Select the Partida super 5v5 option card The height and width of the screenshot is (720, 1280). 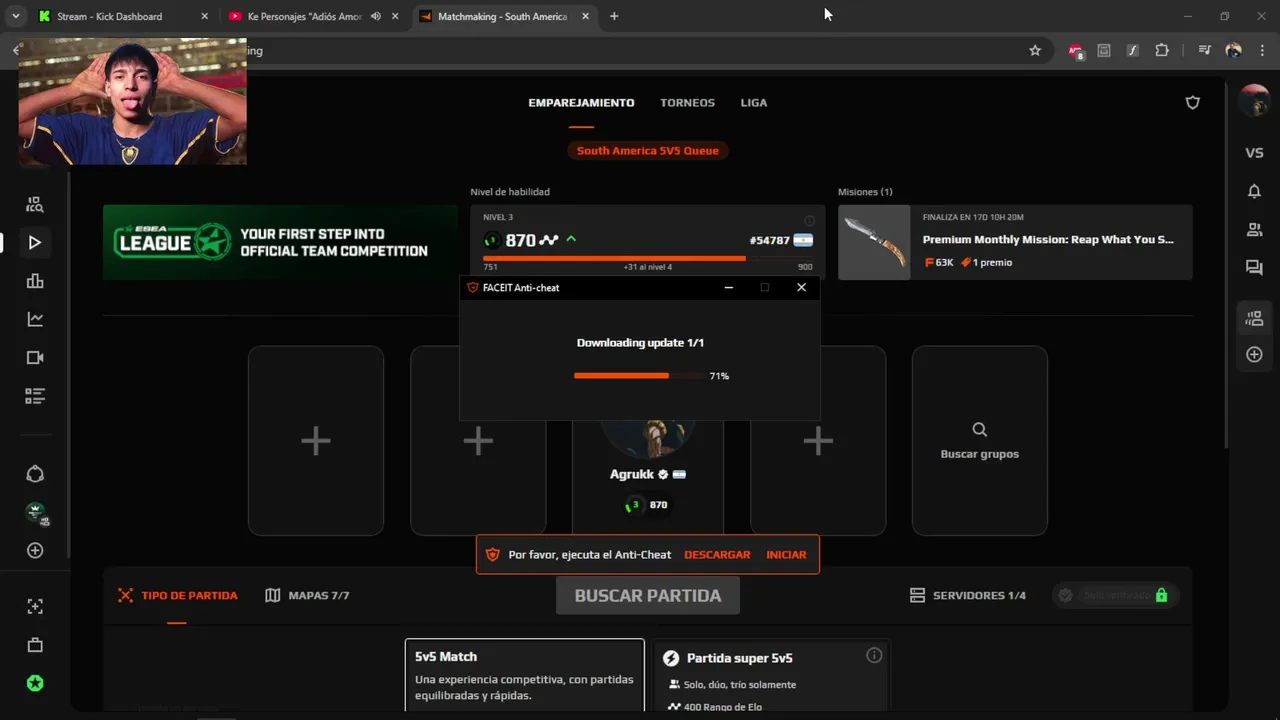tap(771, 675)
